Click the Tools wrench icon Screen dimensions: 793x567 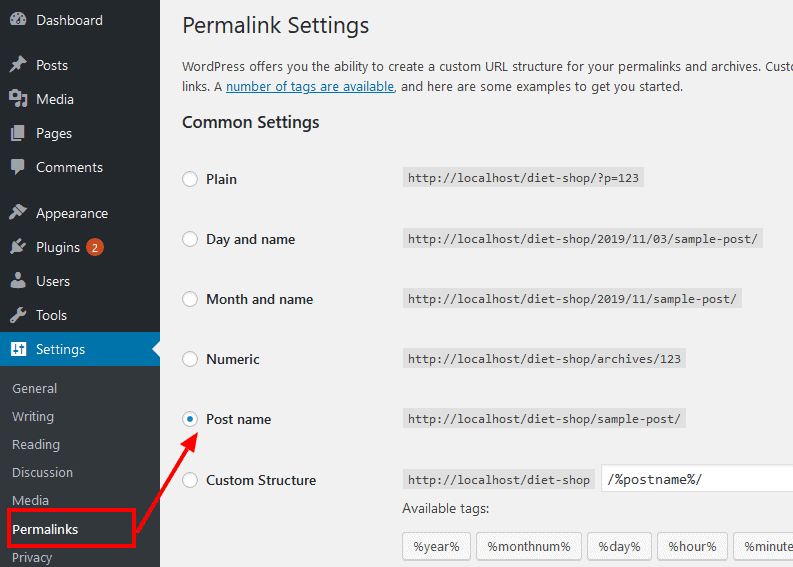click(x=18, y=315)
